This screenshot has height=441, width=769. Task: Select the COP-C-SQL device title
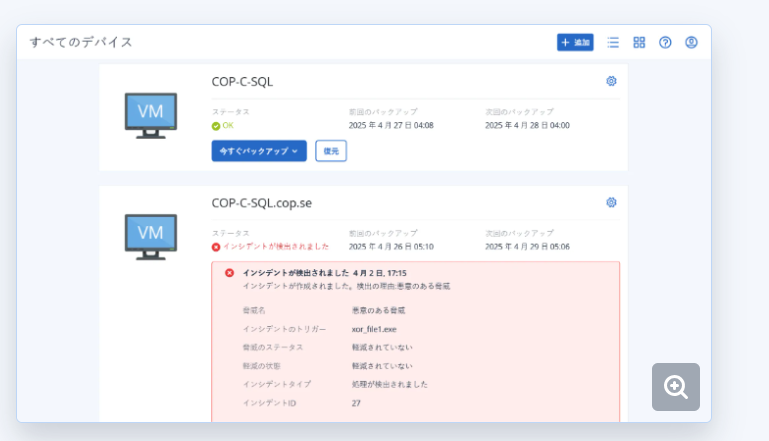click(x=242, y=81)
